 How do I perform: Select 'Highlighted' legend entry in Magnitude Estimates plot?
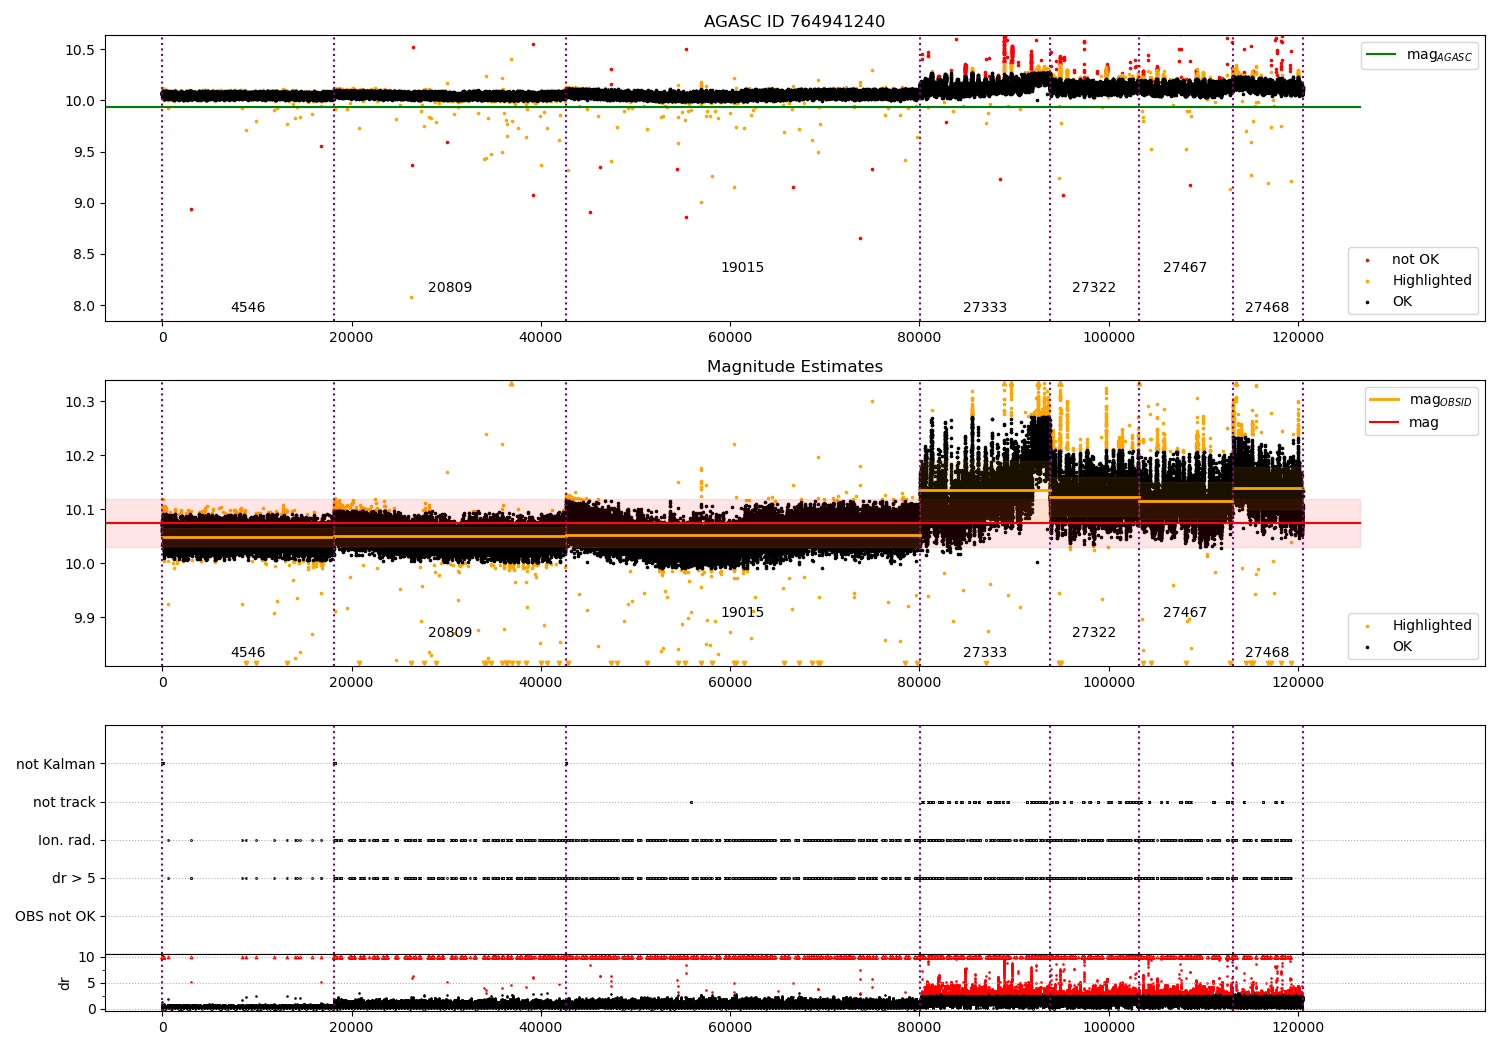pos(1431,626)
